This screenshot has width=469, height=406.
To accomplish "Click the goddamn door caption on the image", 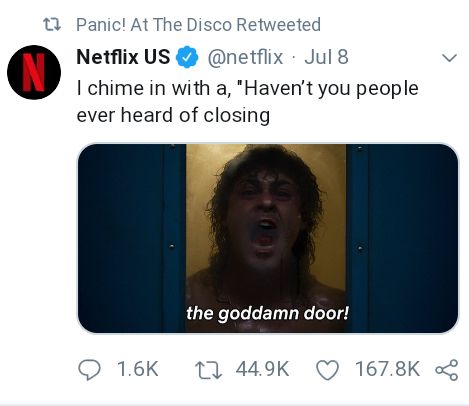I will [267, 313].
